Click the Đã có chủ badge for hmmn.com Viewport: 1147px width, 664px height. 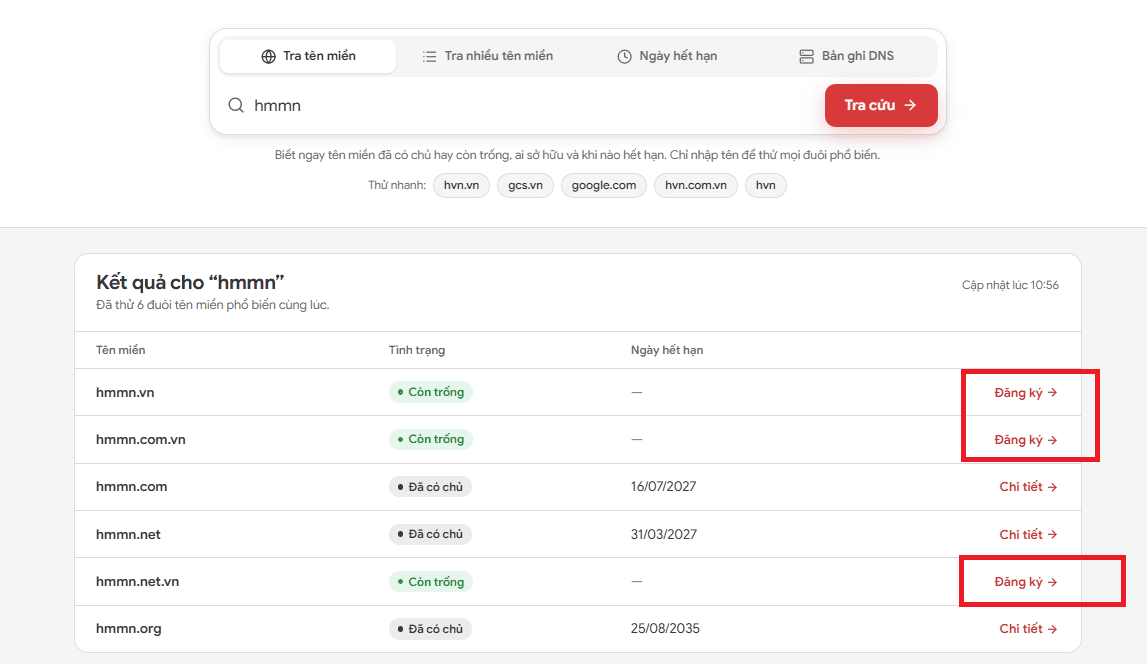pyautogui.click(x=430, y=487)
